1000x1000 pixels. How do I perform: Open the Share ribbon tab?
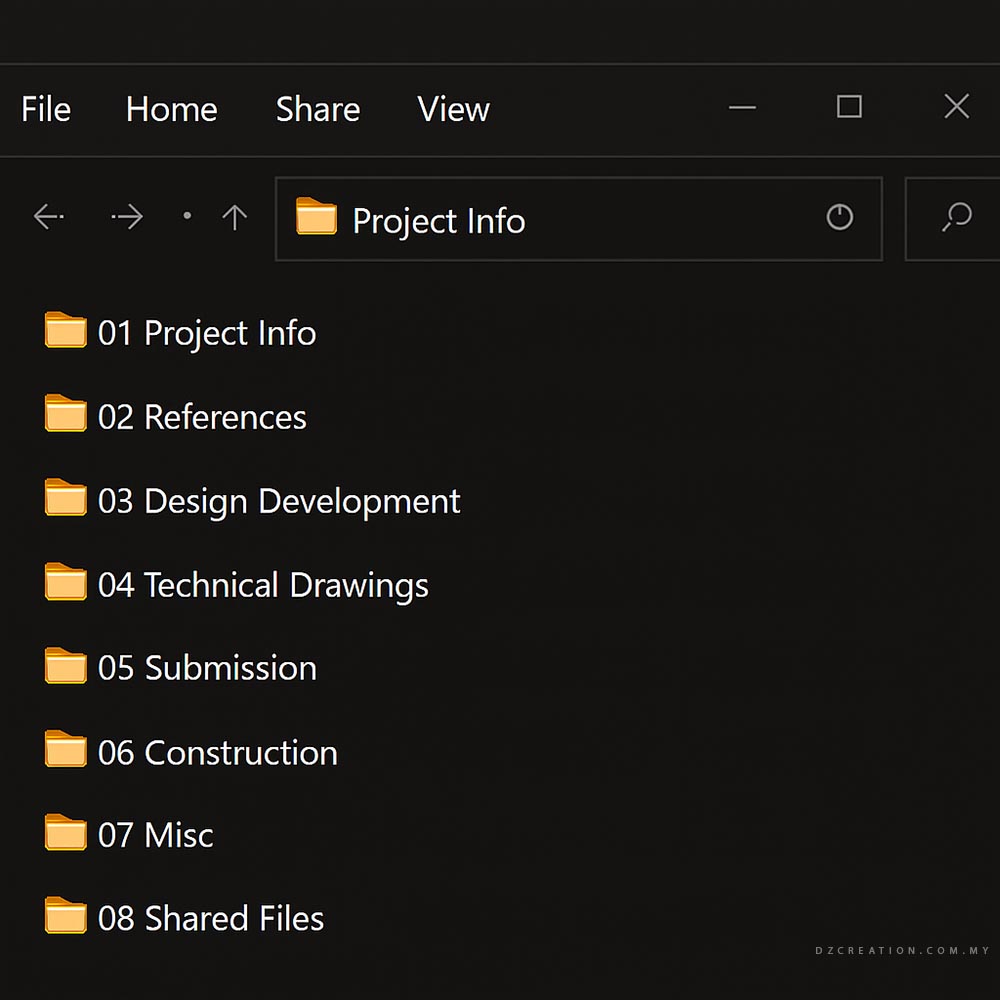click(x=317, y=109)
